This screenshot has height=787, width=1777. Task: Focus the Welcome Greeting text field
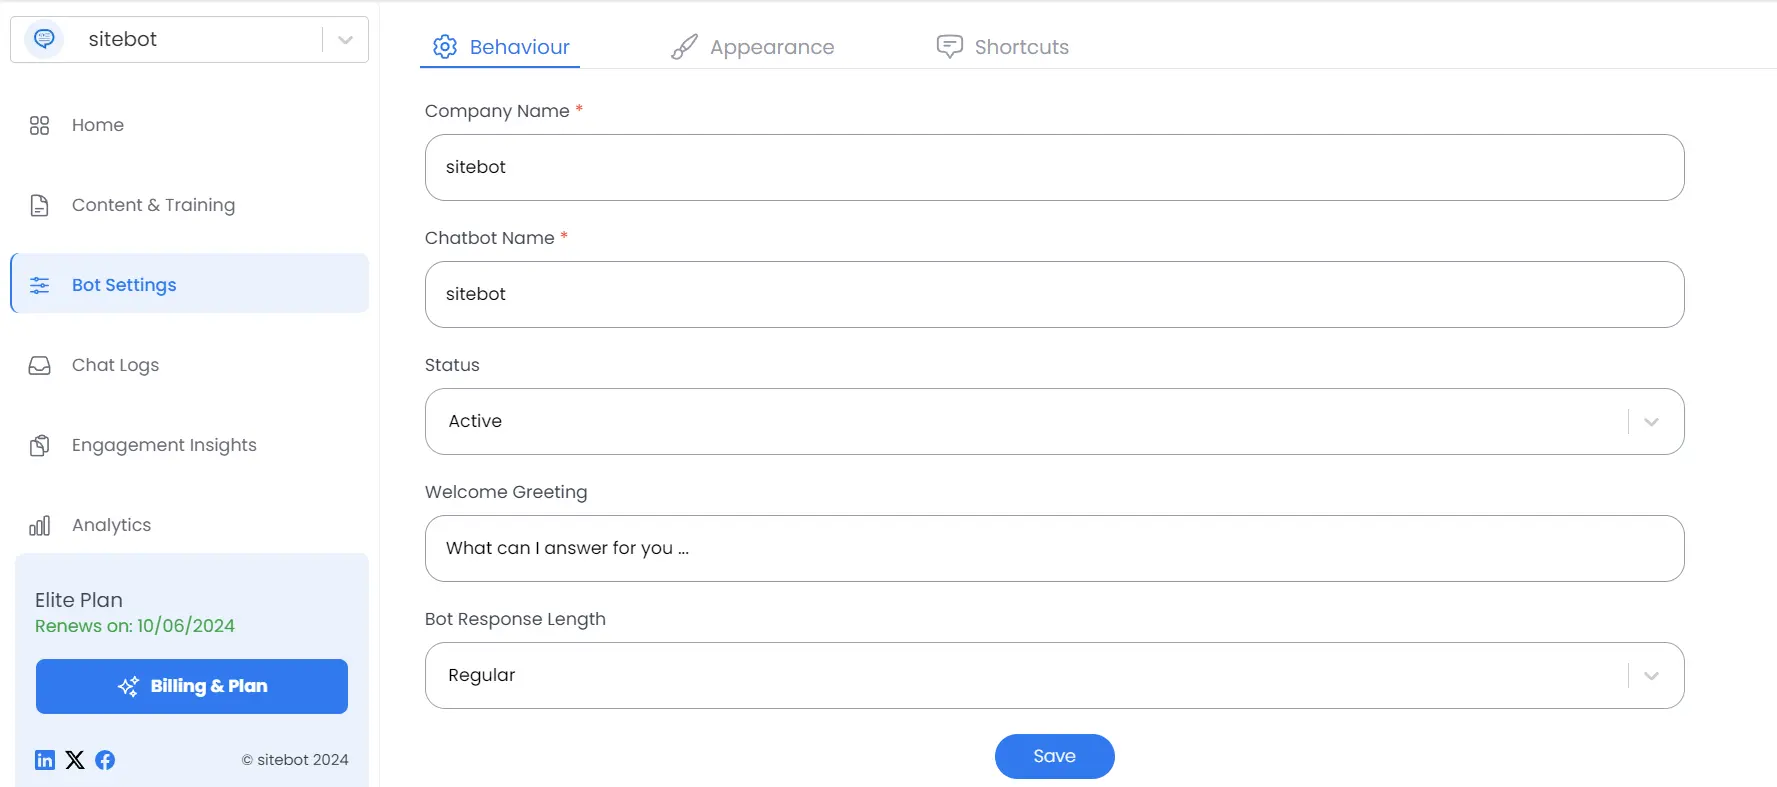1054,548
